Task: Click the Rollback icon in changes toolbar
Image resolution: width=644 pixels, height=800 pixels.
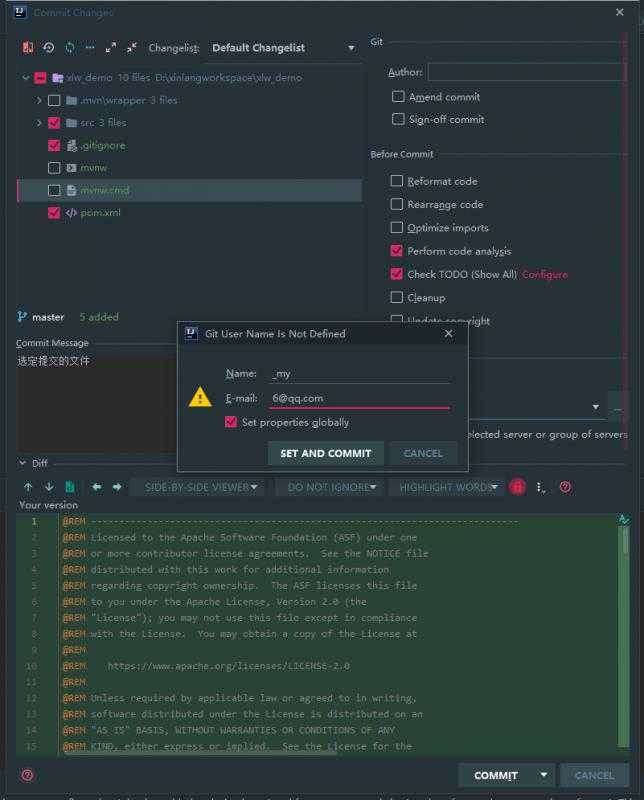Action: pyautogui.click(x=48, y=48)
